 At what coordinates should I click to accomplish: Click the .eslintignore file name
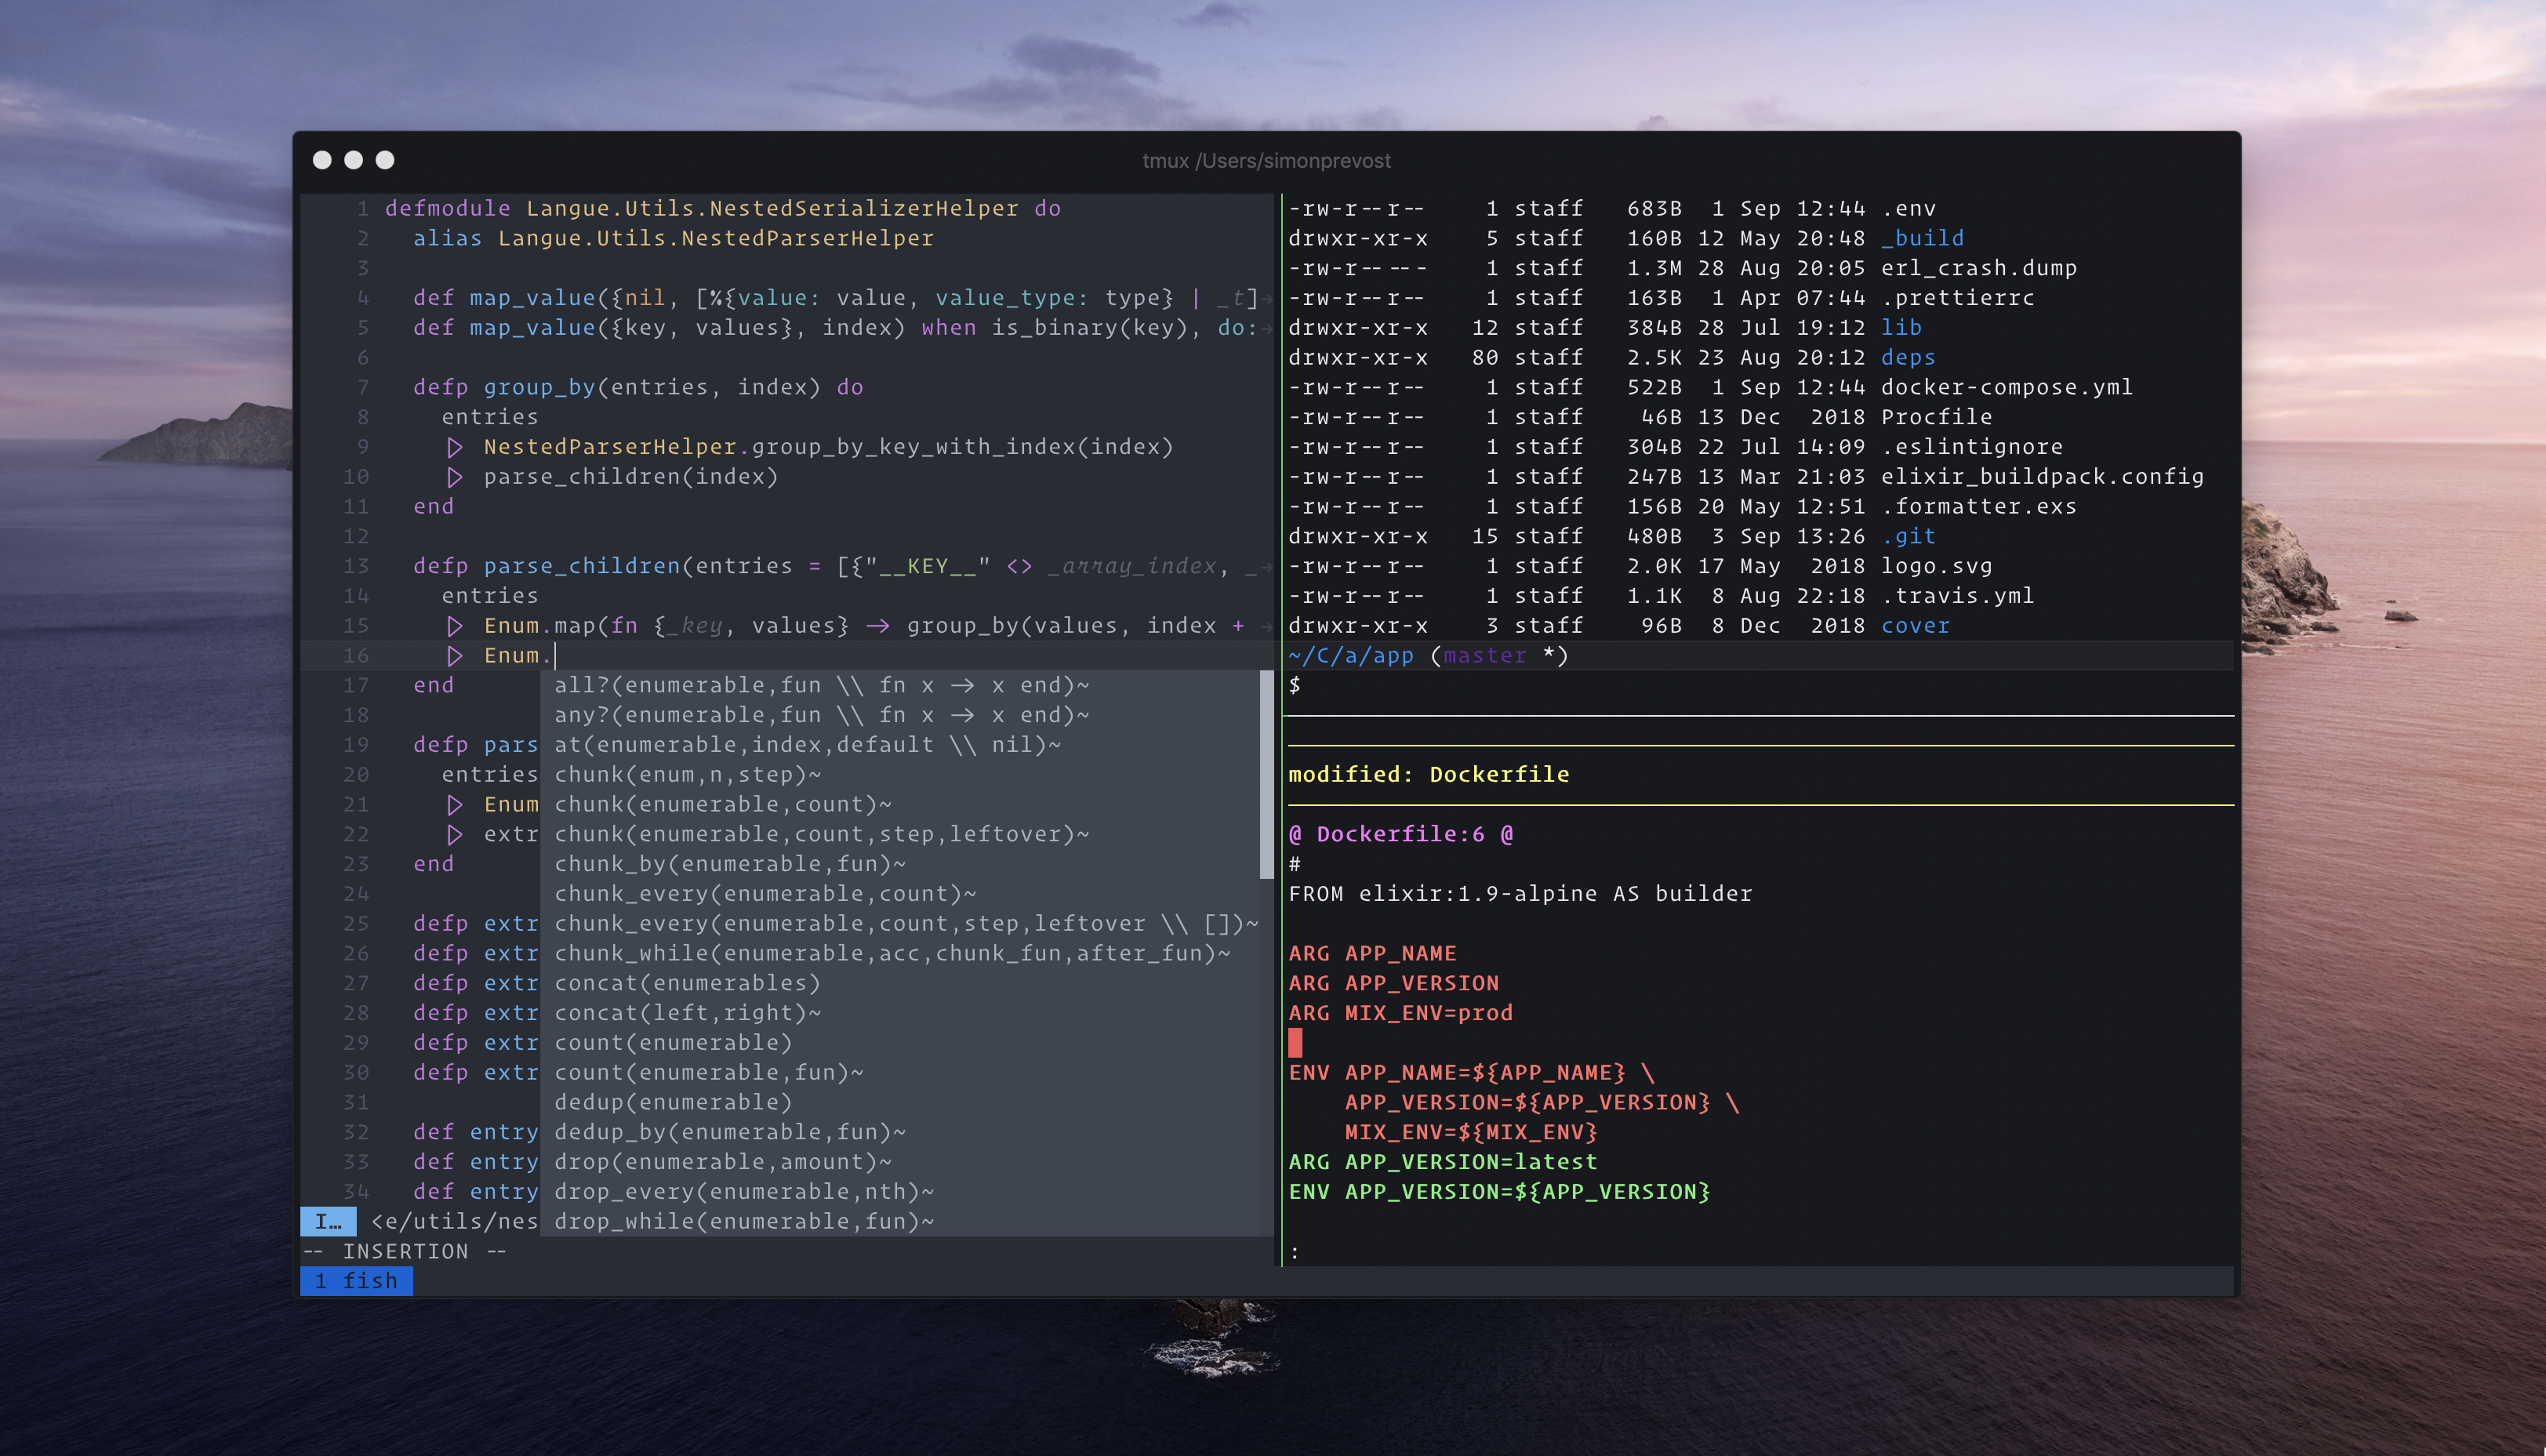[1971, 447]
